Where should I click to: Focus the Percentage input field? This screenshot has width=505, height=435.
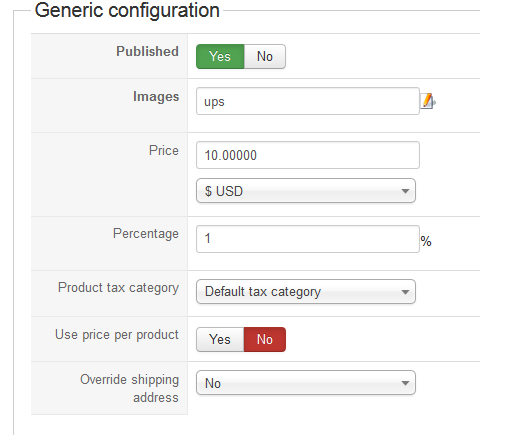click(x=308, y=239)
